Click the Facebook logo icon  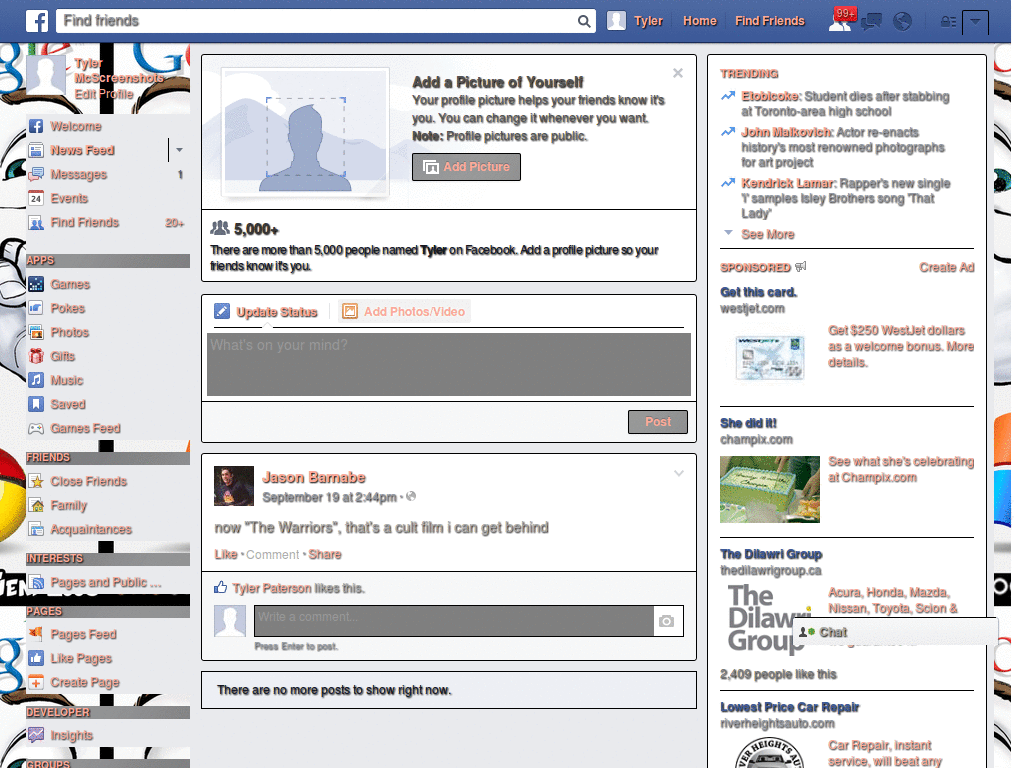(36, 20)
